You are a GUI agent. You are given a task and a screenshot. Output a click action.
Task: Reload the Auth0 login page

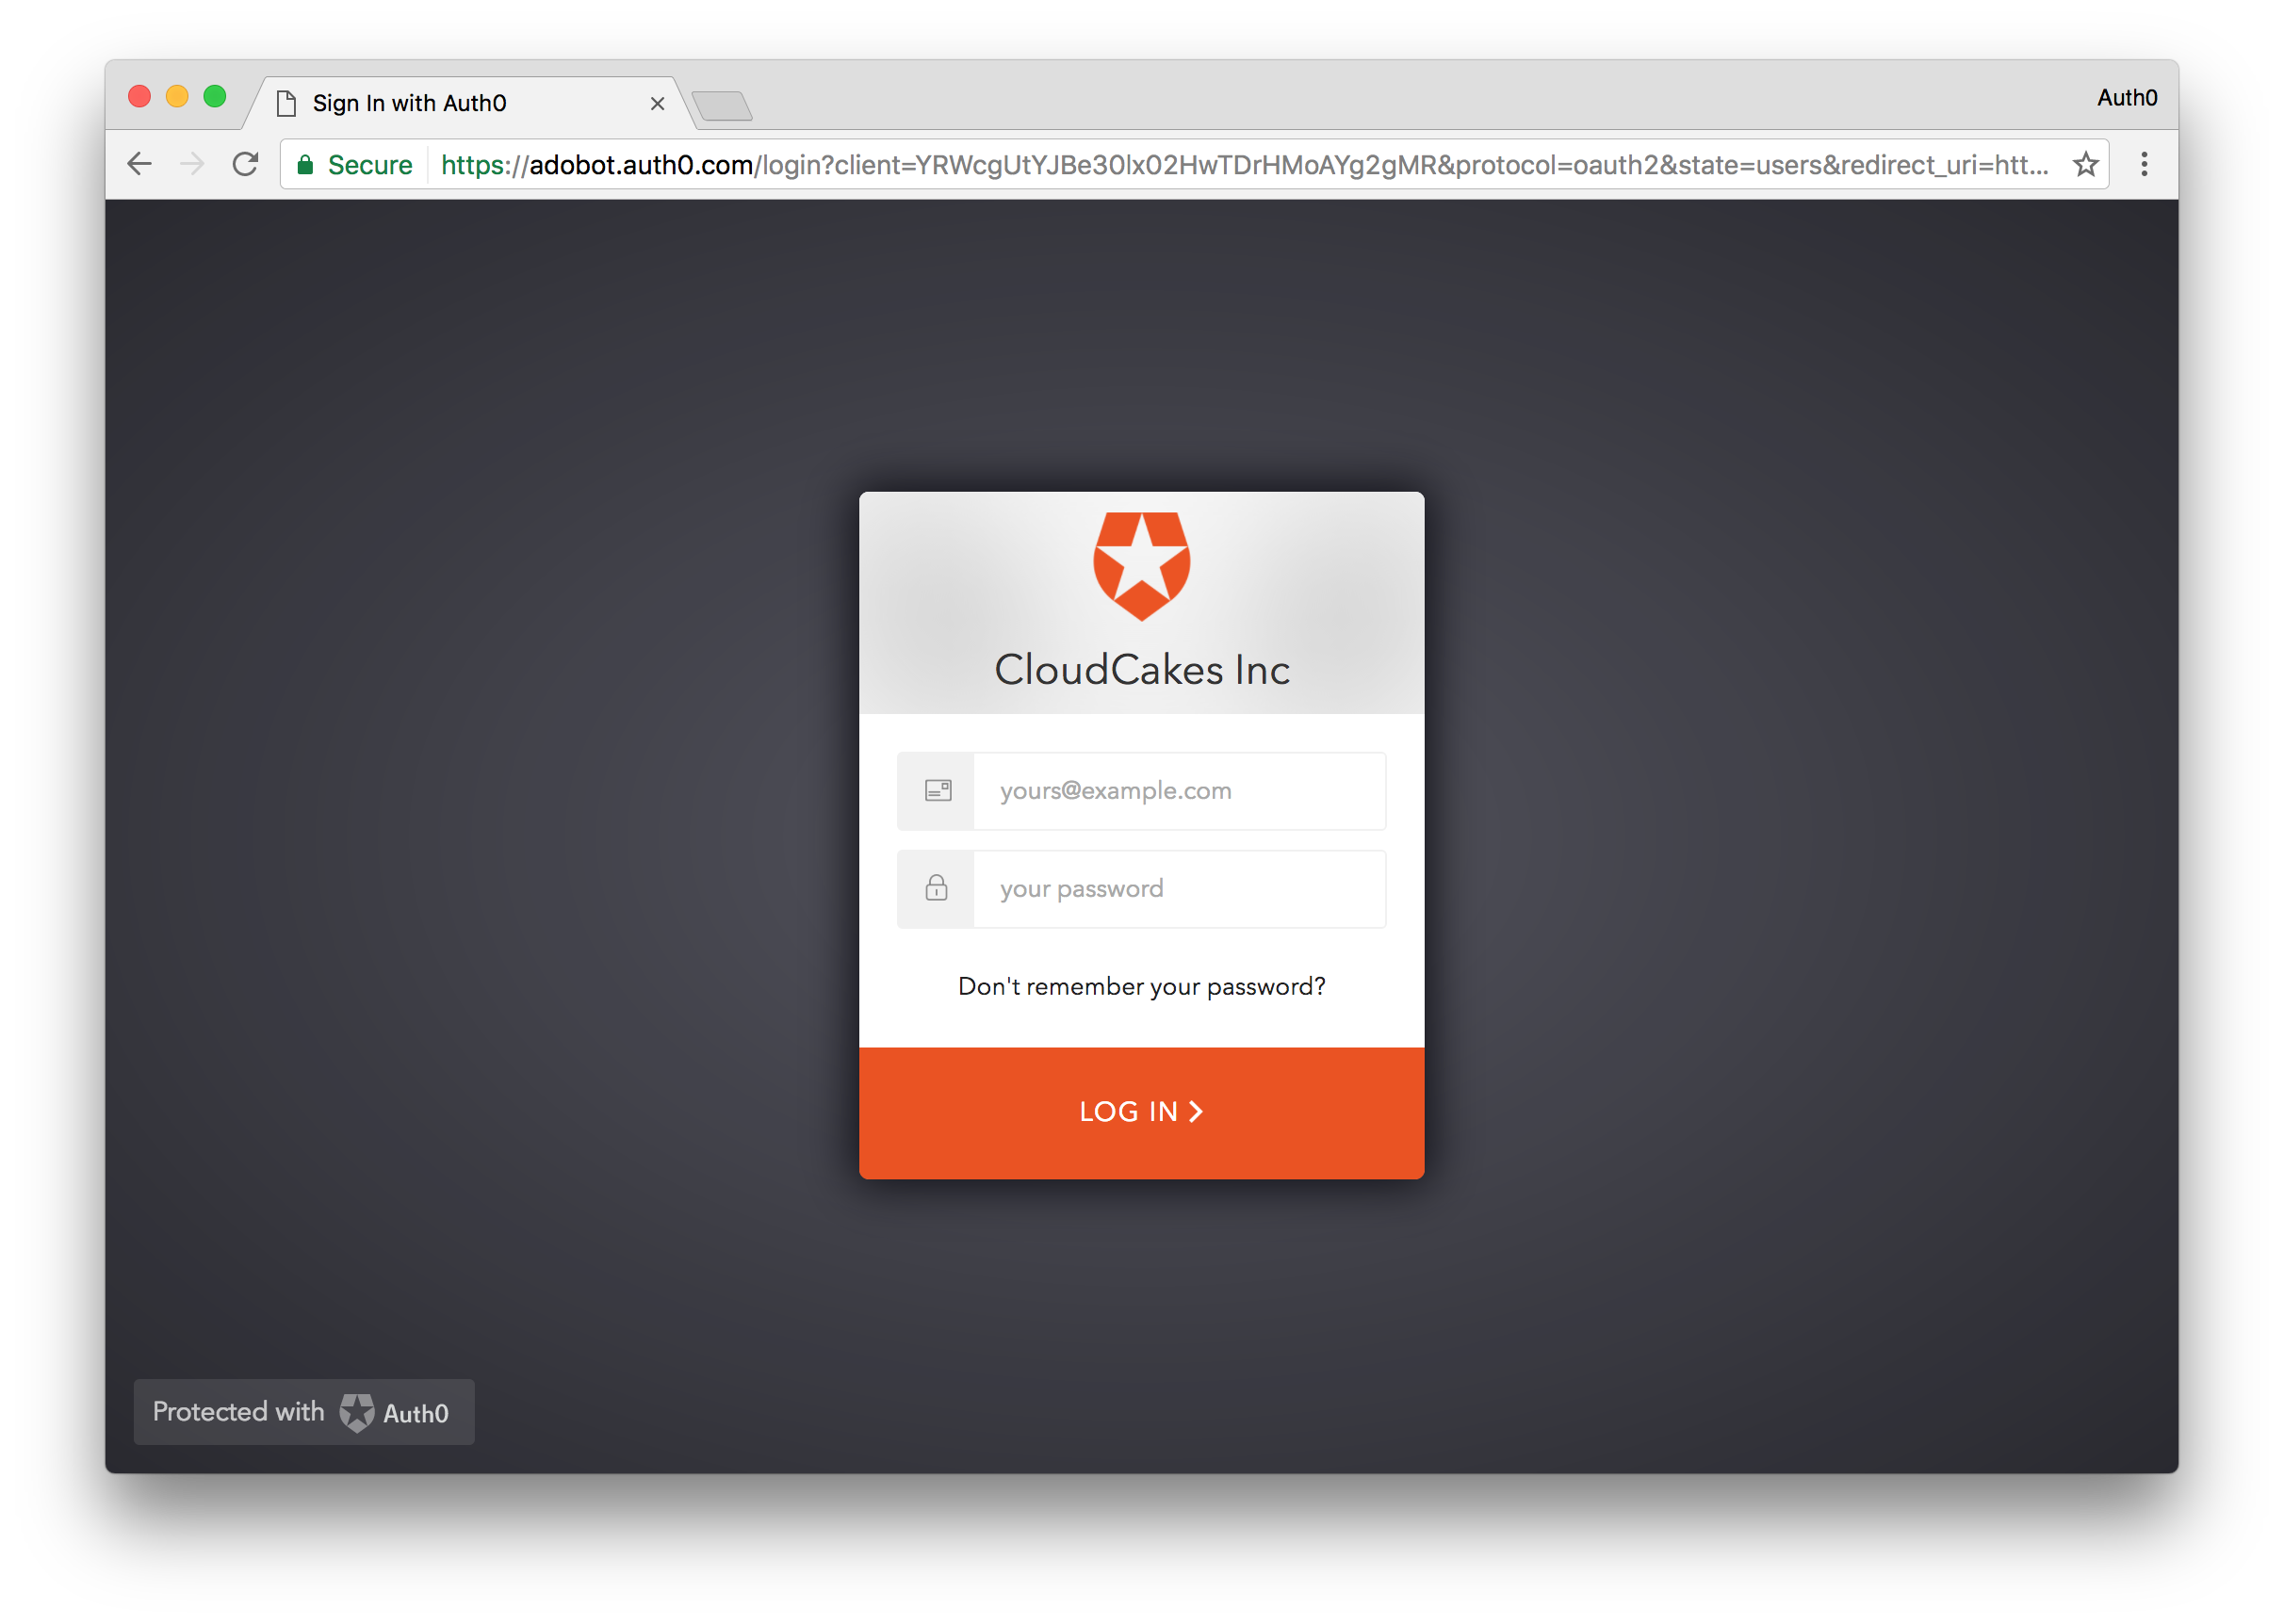(245, 164)
